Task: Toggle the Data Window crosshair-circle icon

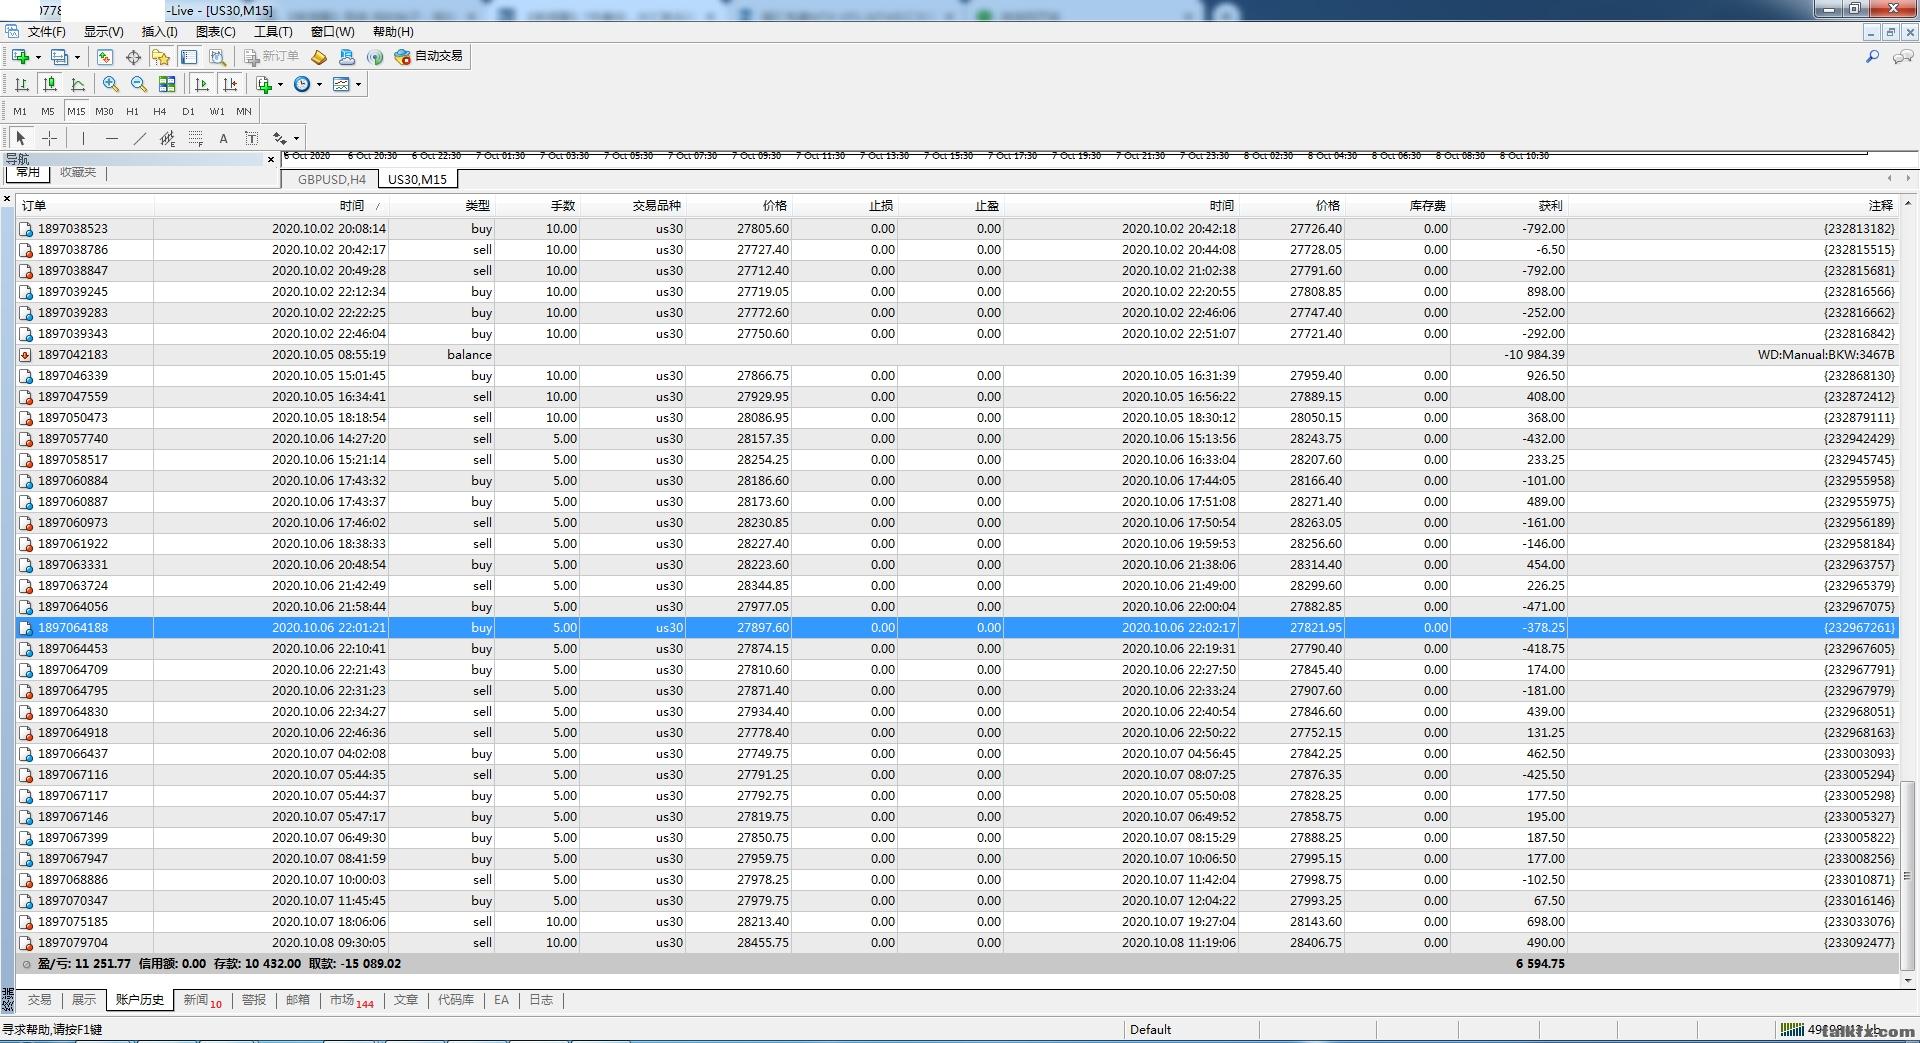Action: pyautogui.click(x=133, y=57)
